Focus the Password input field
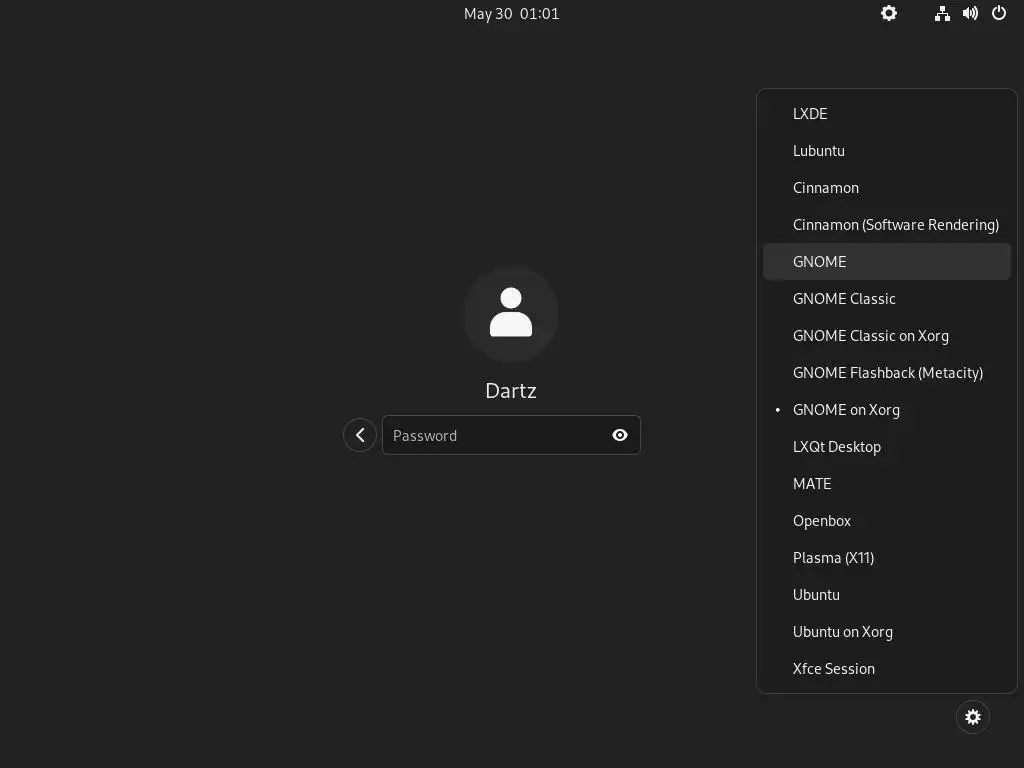This screenshot has height=768, width=1024. pos(511,435)
